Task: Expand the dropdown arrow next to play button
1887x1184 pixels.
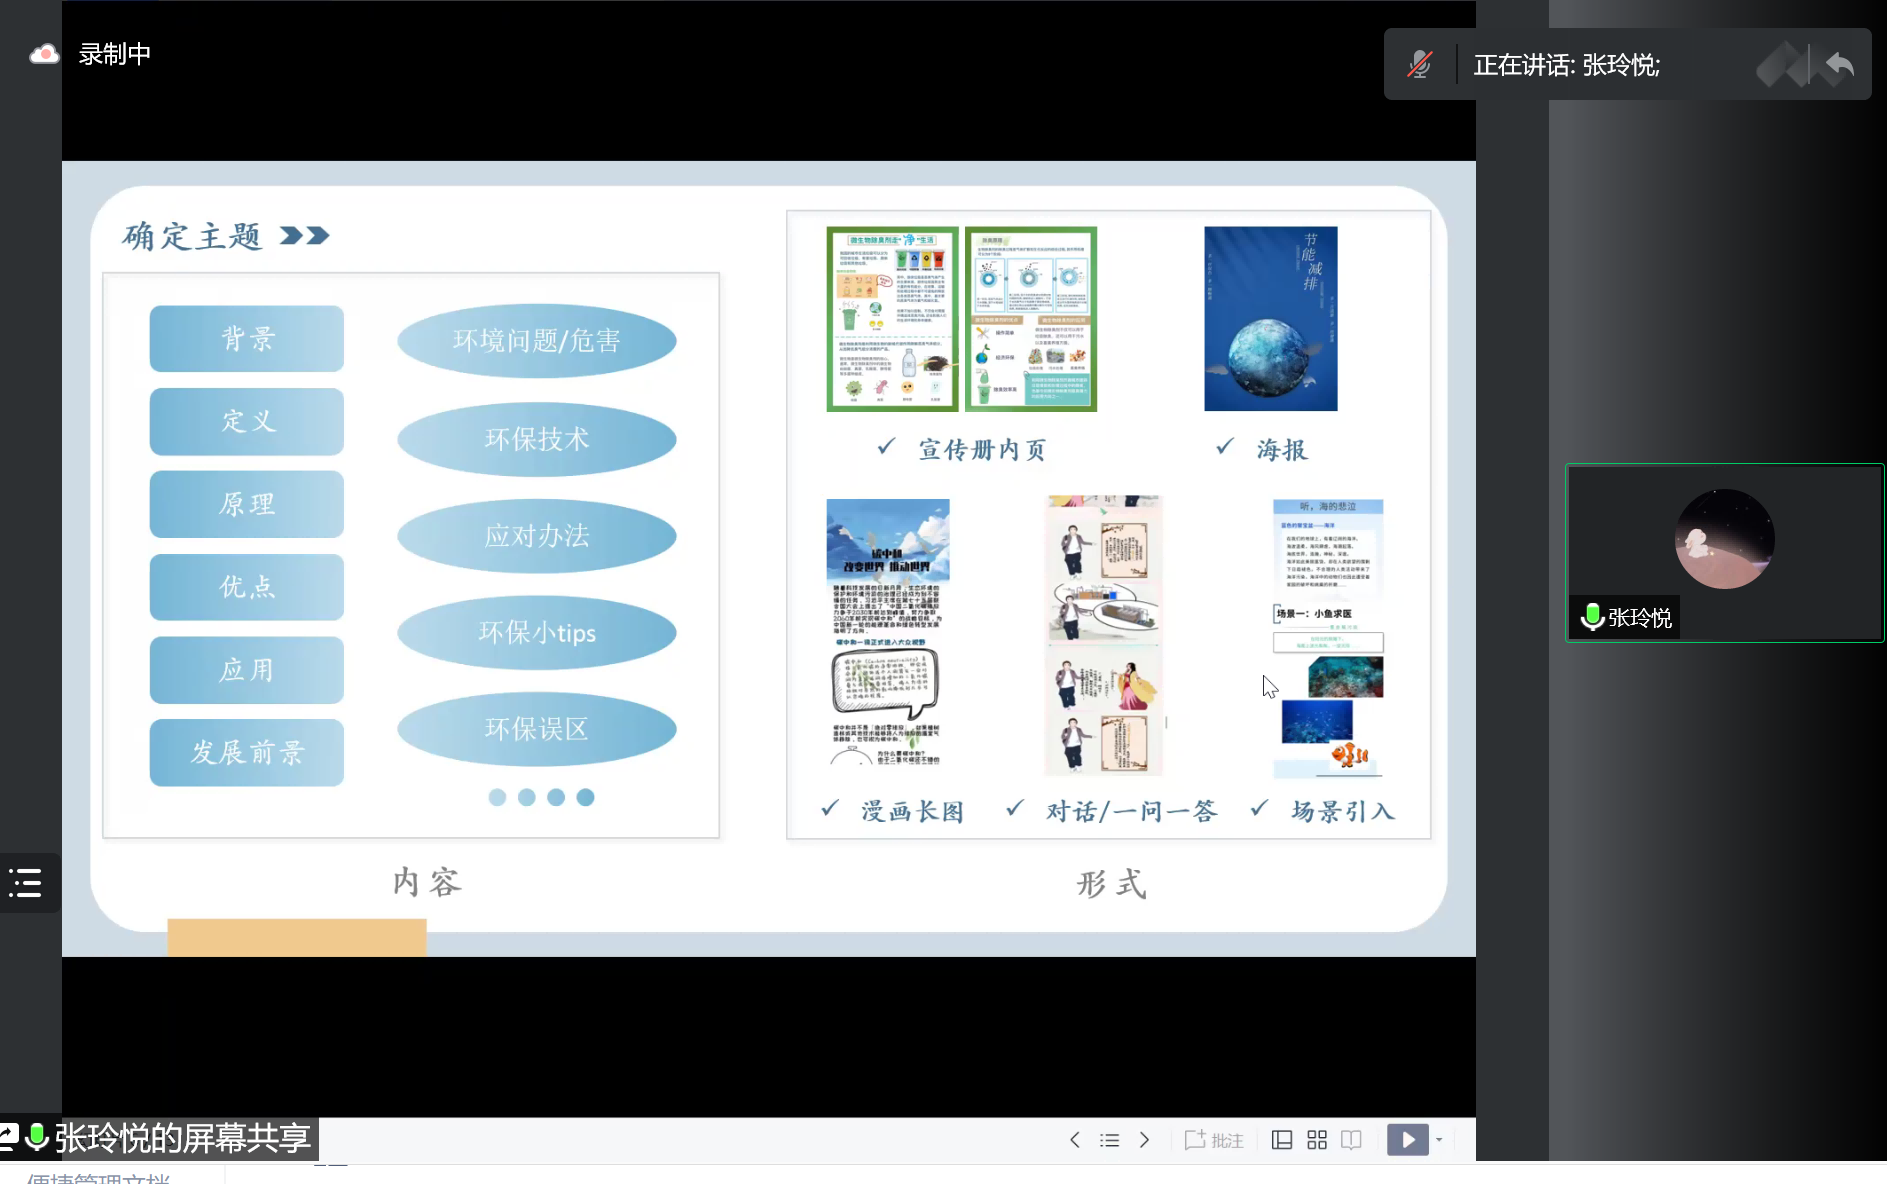Action: click(1438, 1140)
